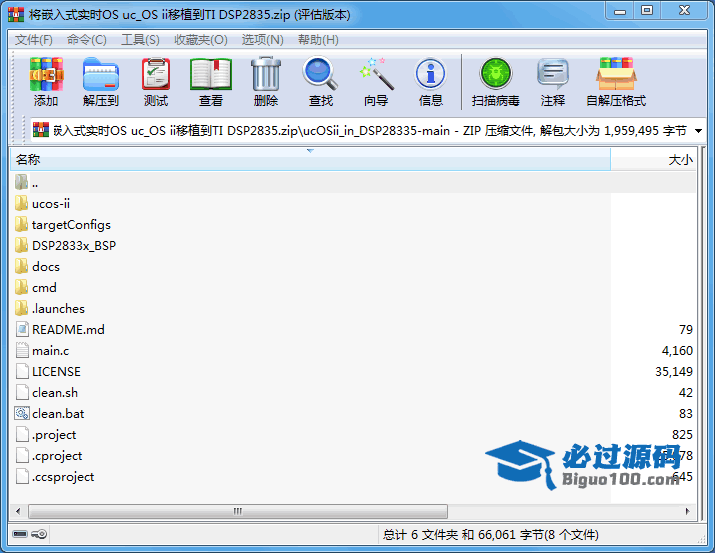Select the targetConfigs folder icon
715x553 pixels.
[21, 224]
